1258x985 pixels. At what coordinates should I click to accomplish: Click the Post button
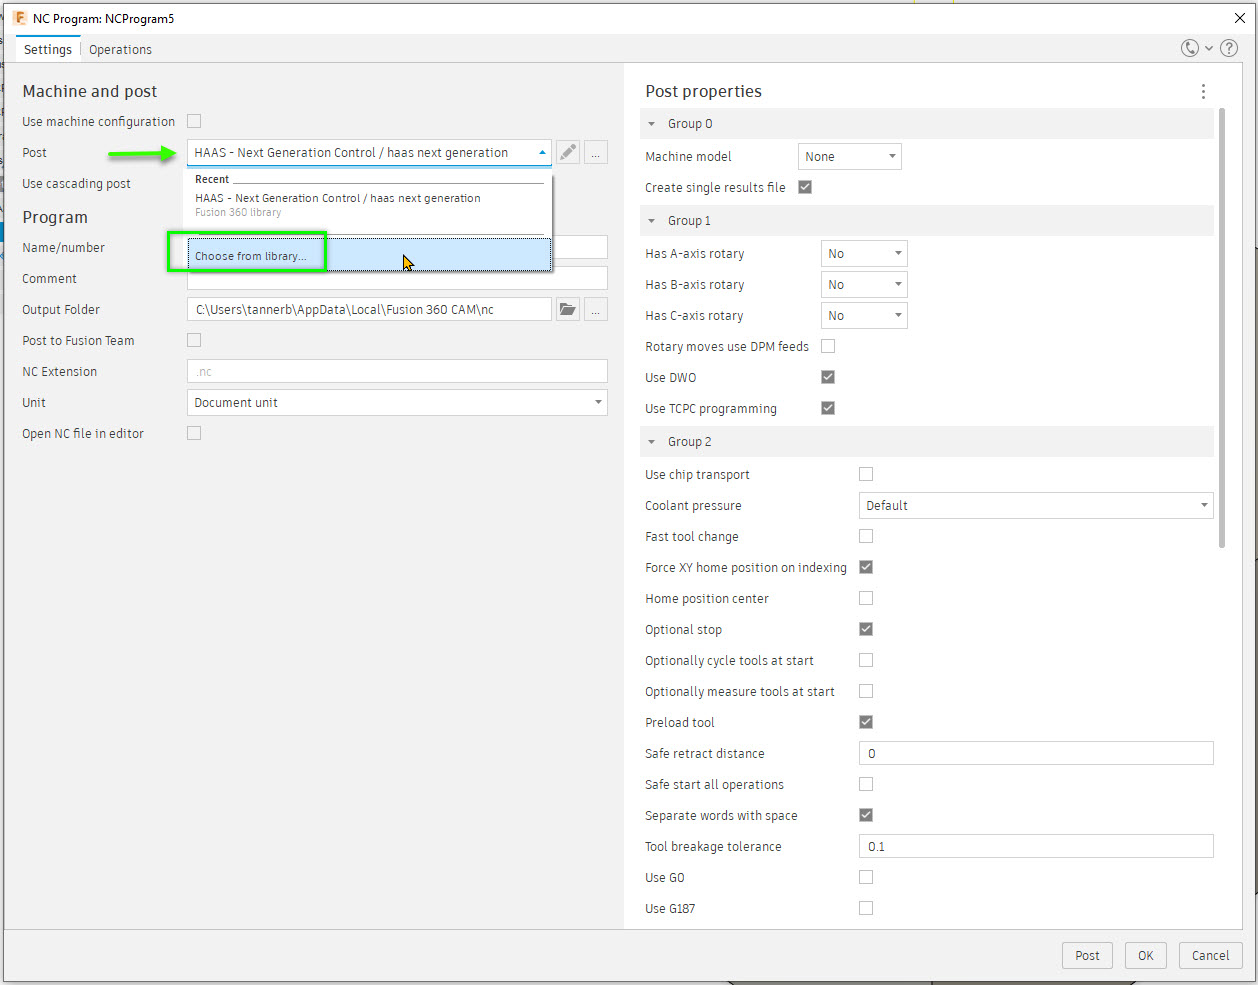(1087, 955)
